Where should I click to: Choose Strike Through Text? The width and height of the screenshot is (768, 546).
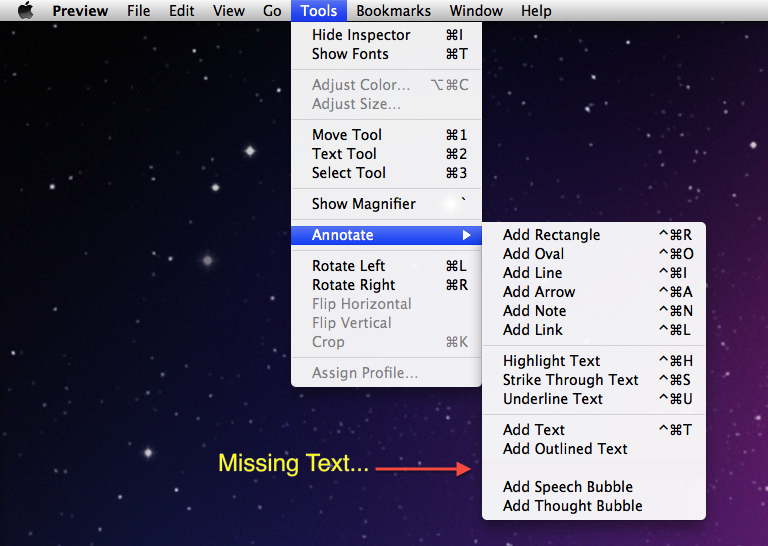pos(594,380)
